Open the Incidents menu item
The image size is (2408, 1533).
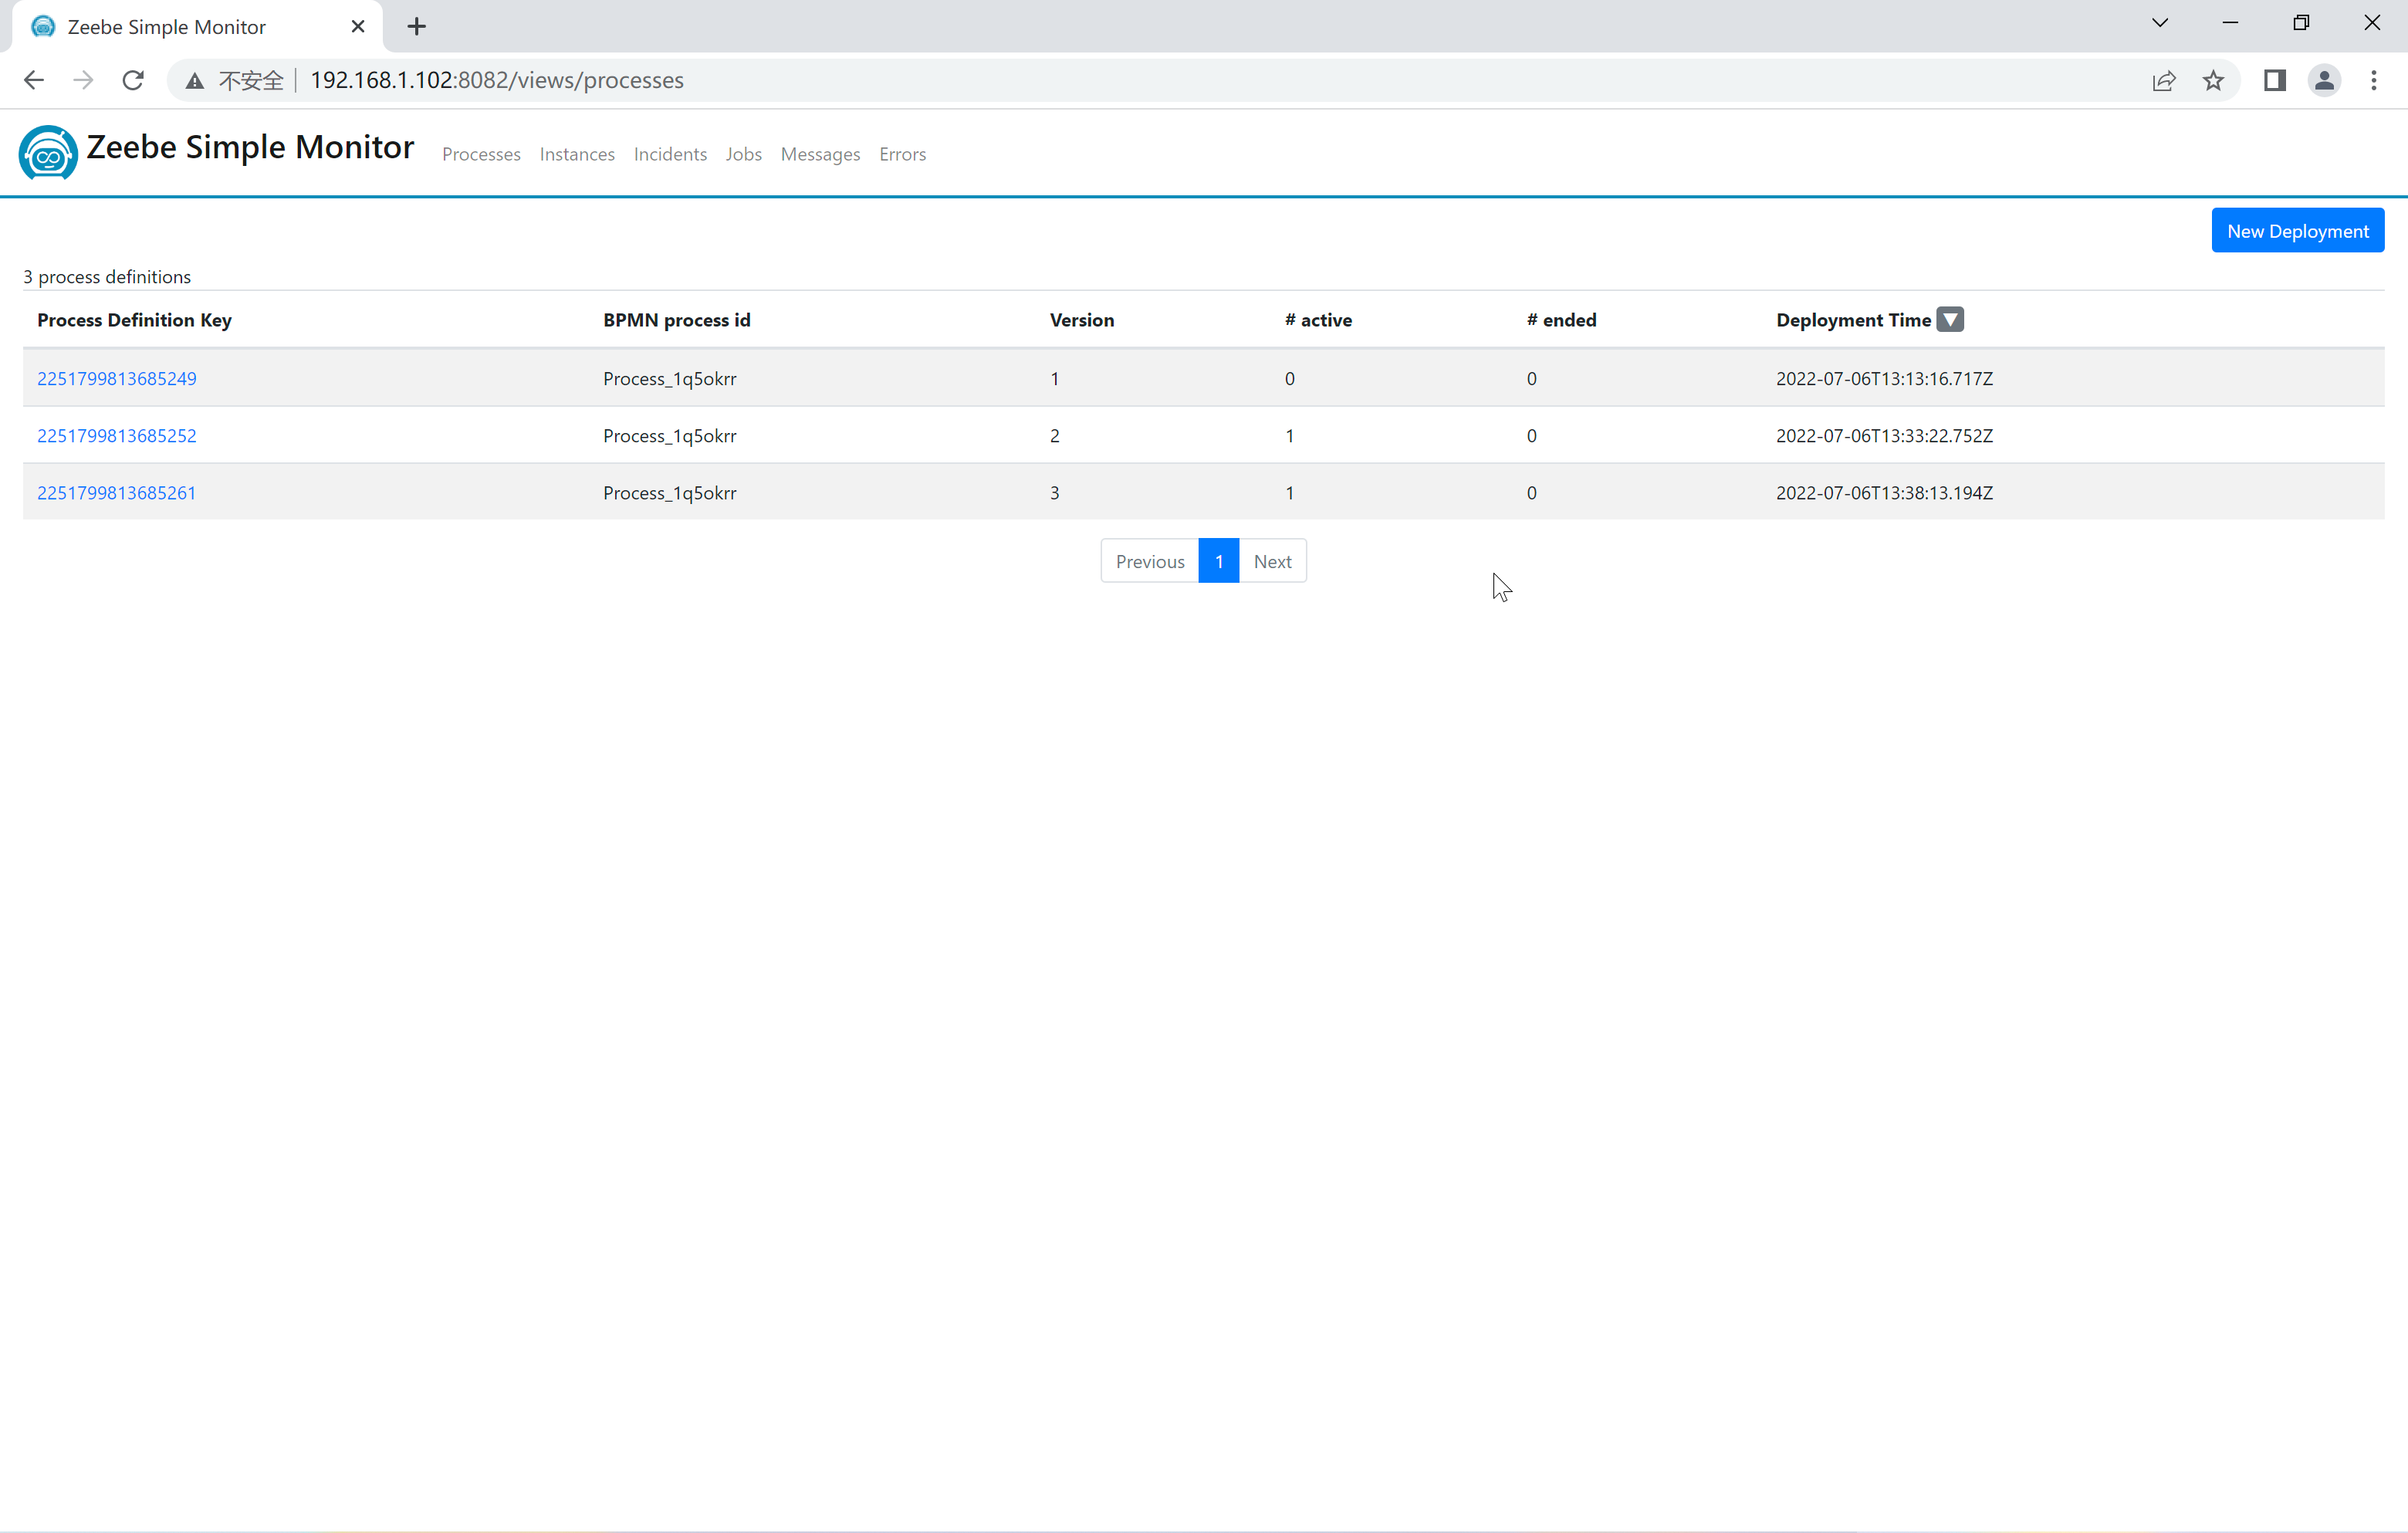(x=670, y=154)
